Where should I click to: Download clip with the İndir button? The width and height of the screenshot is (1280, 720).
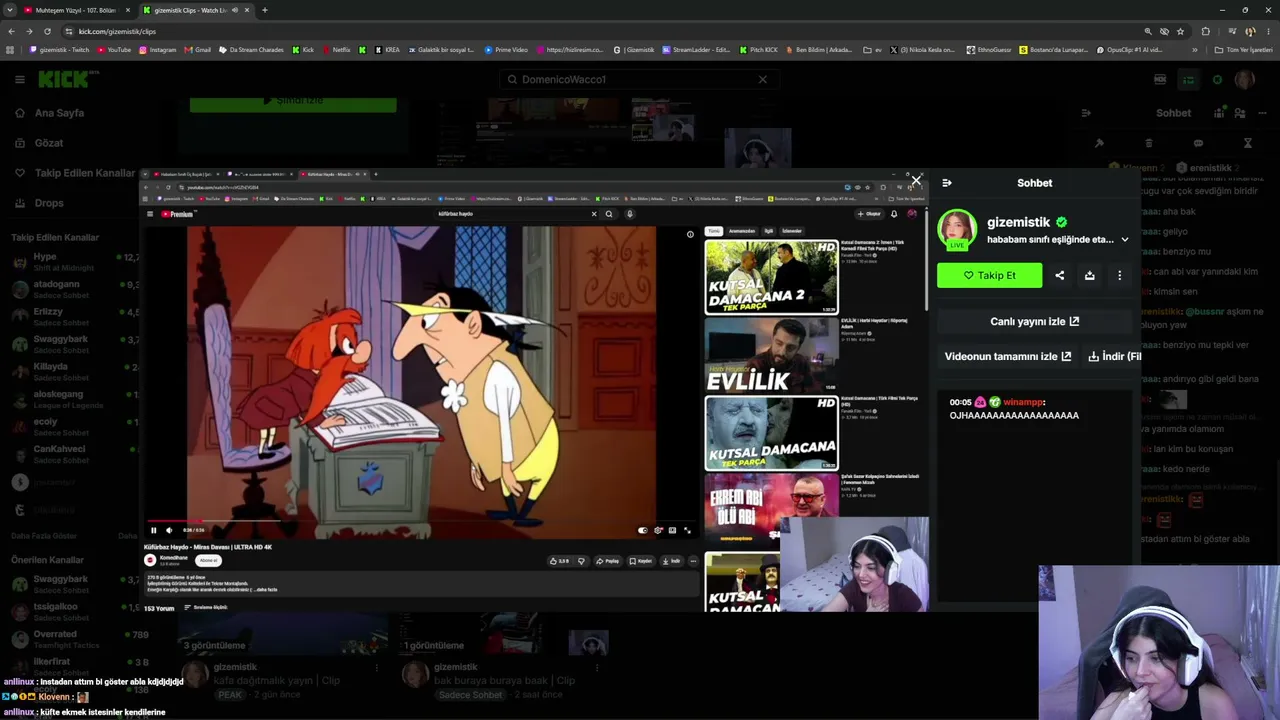tap(1115, 356)
